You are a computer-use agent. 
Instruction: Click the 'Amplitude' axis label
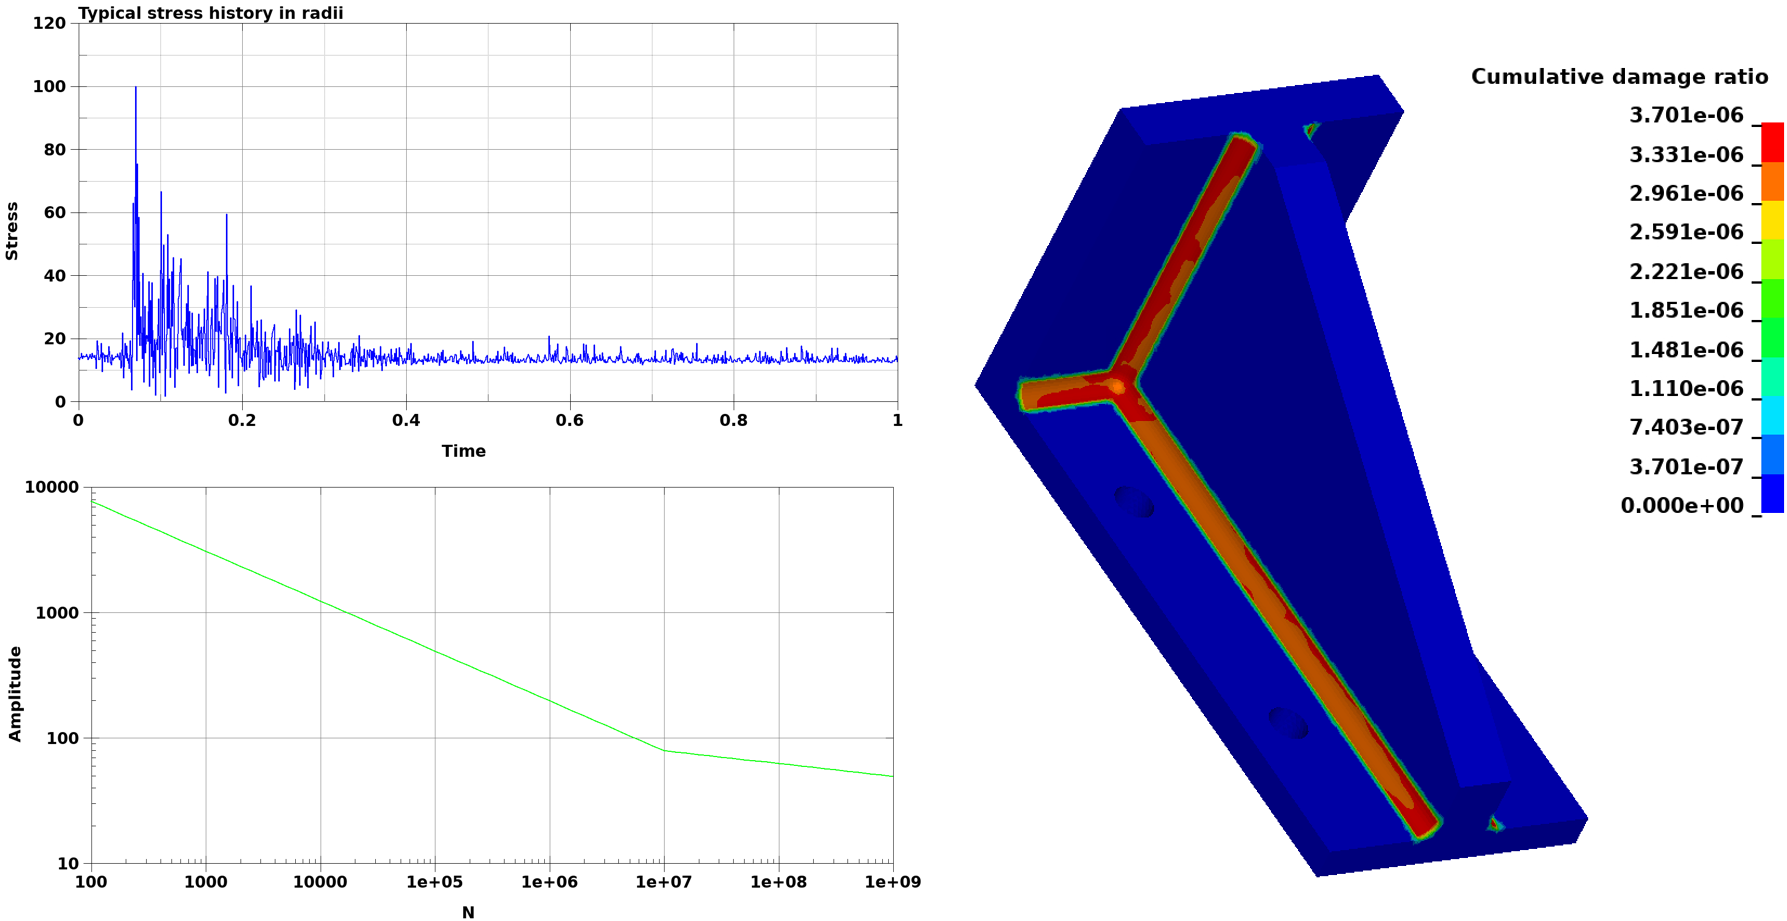click(x=14, y=693)
